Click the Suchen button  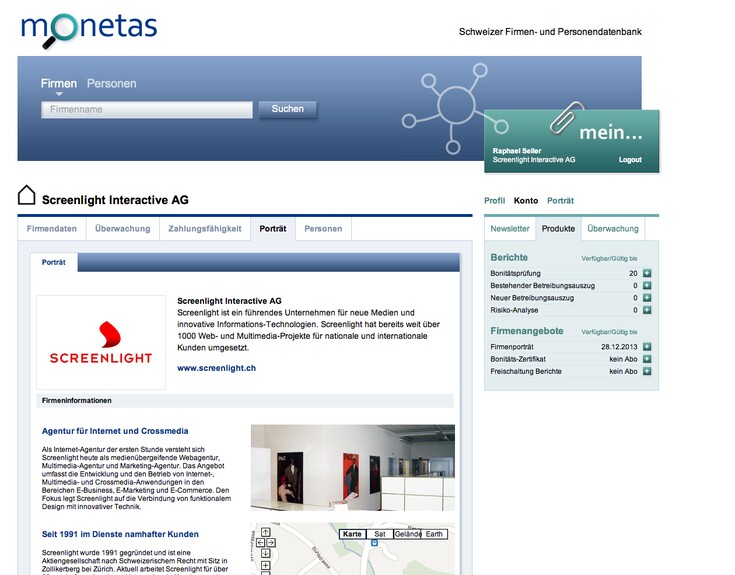coord(288,109)
